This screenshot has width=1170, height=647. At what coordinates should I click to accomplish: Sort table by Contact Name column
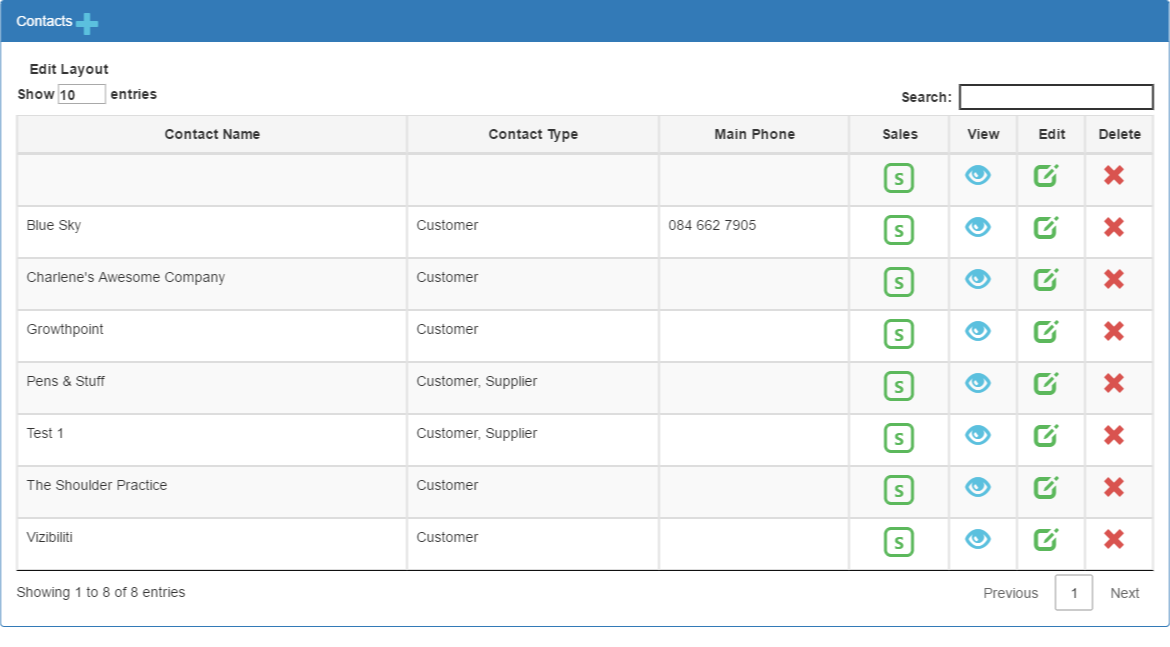click(x=212, y=134)
